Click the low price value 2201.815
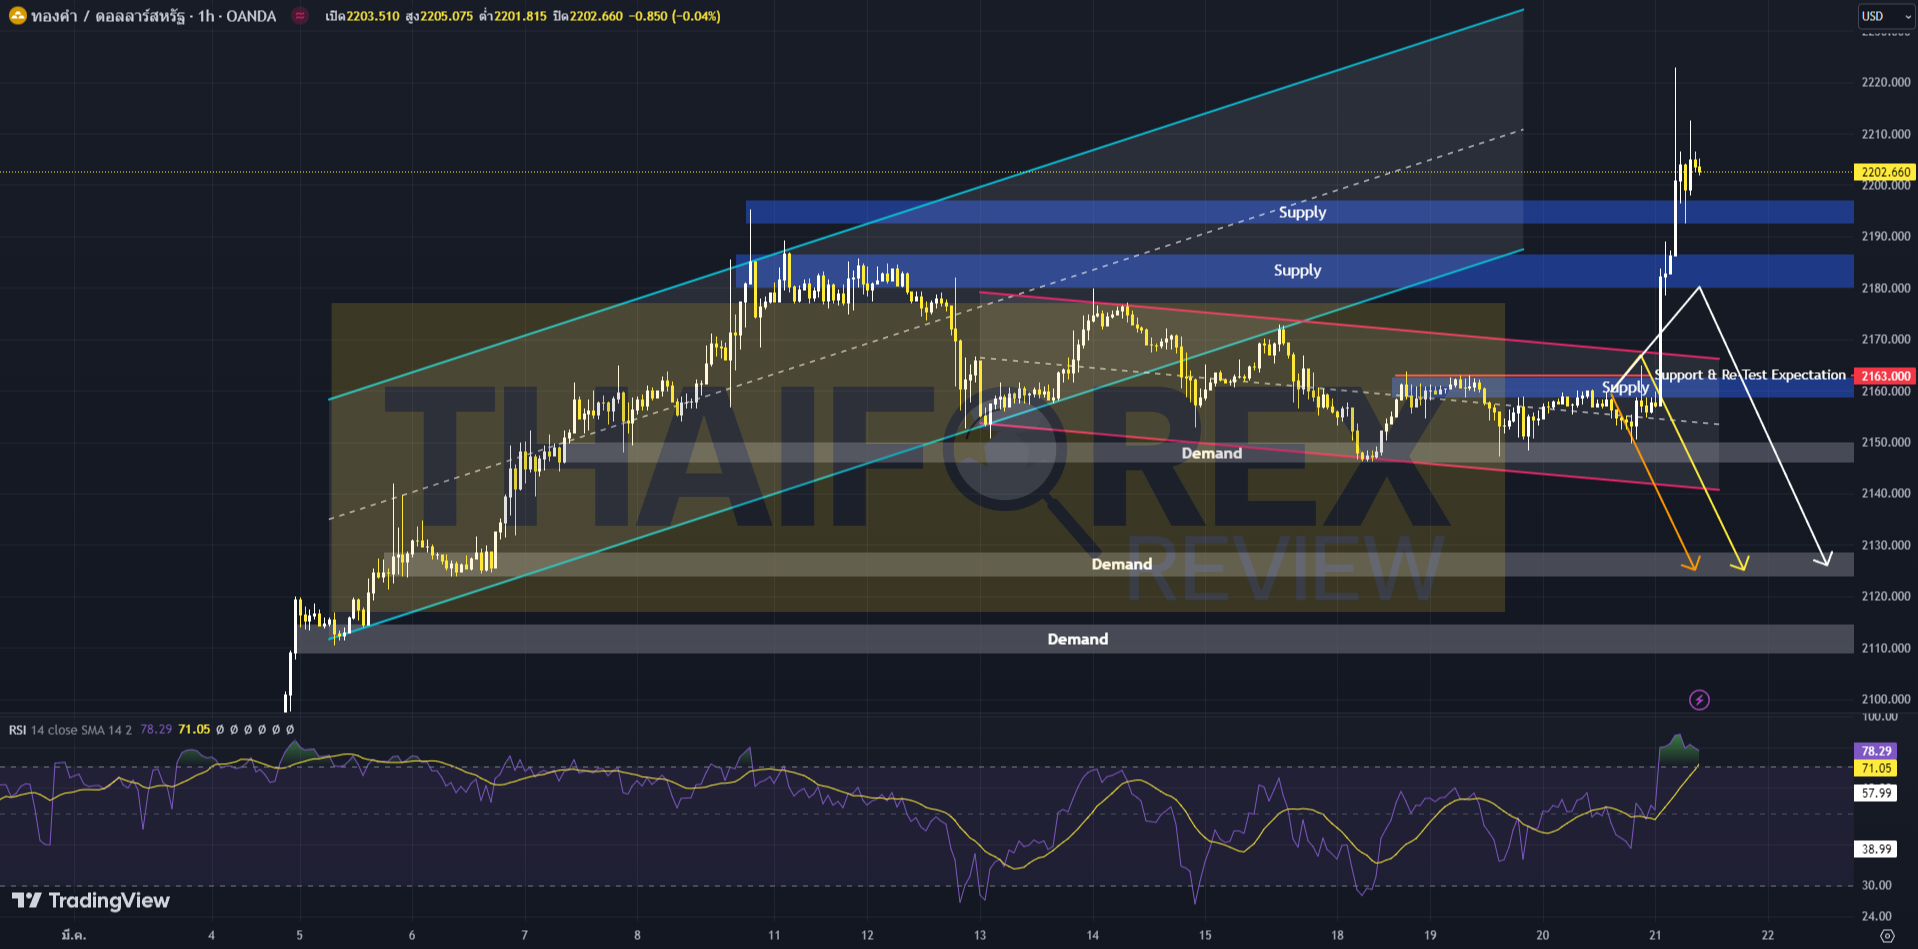The width and height of the screenshot is (1918, 949). [520, 16]
